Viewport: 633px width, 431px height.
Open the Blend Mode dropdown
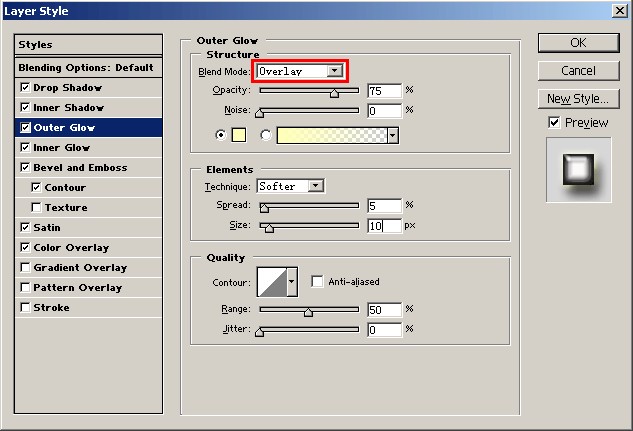pyautogui.click(x=334, y=71)
